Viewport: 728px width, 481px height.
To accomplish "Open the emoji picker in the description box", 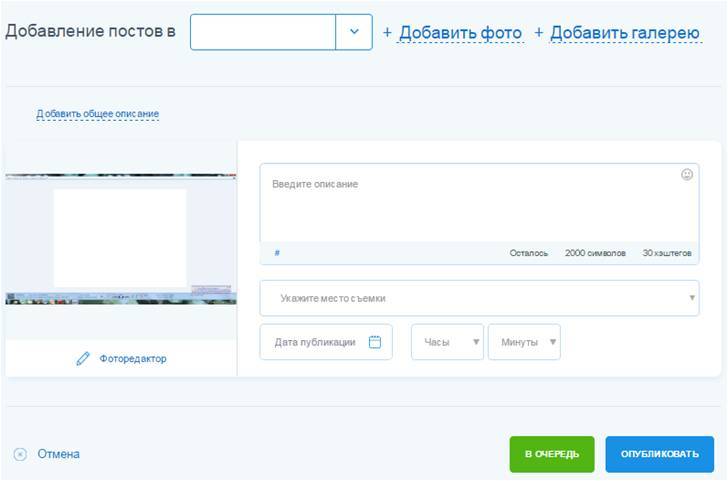I will click(687, 174).
